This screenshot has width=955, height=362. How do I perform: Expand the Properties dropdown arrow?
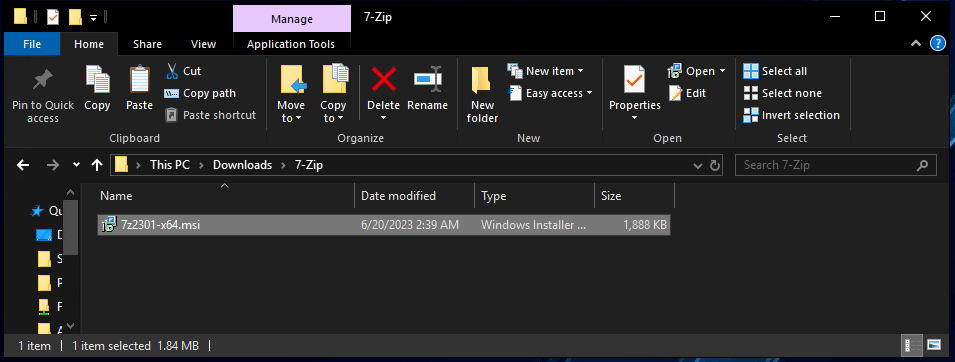point(635,118)
